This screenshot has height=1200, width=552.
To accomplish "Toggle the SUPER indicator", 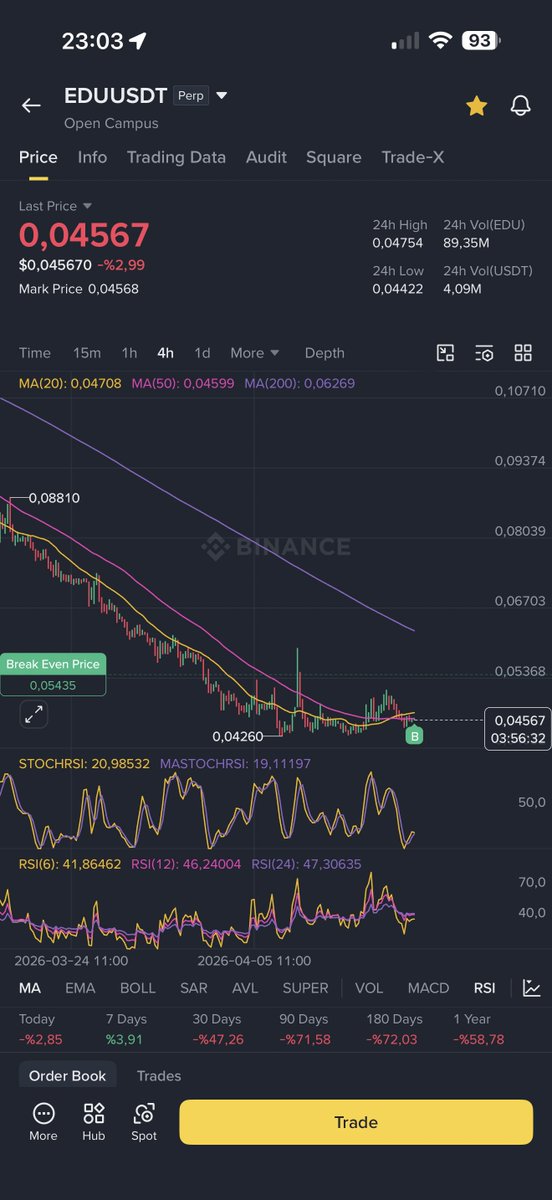I will coord(305,988).
